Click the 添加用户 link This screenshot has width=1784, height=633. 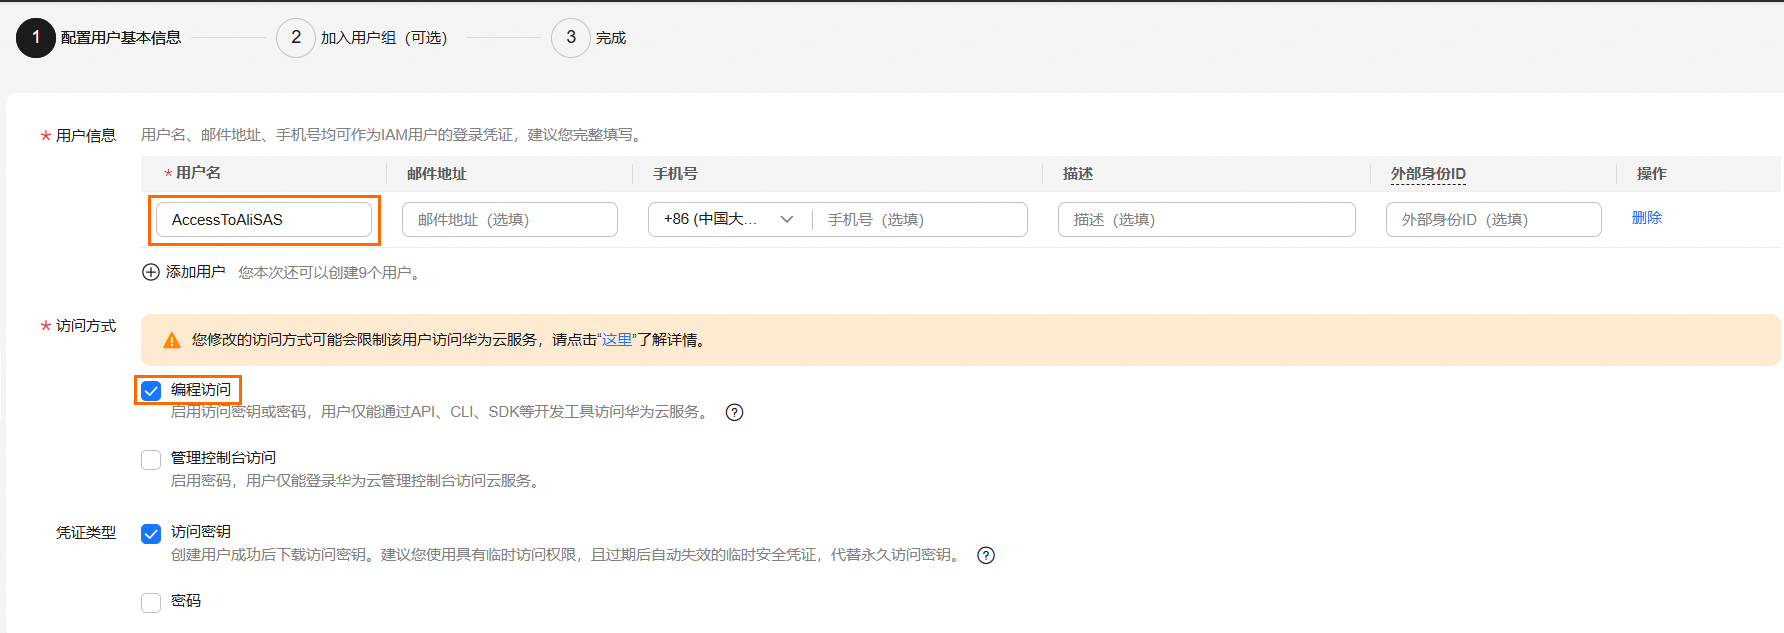[x=195, y=272]
